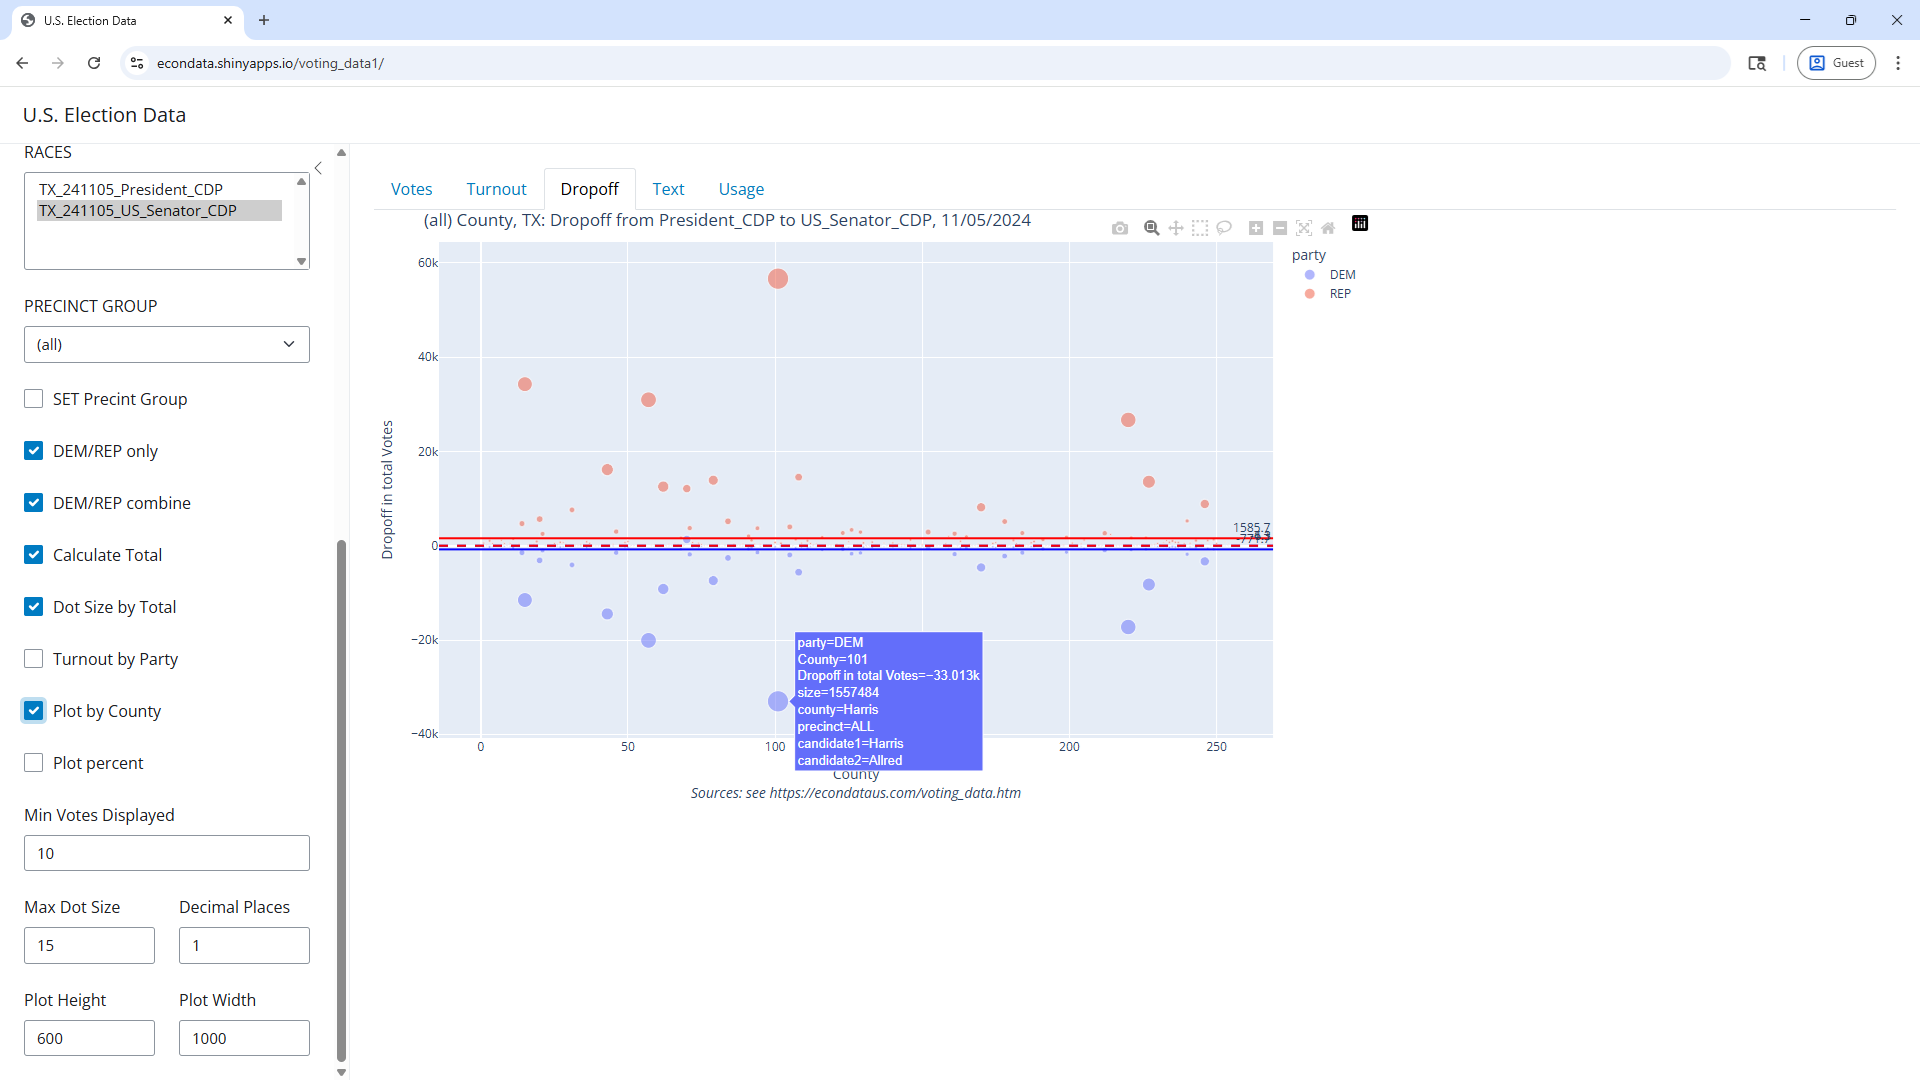Activate Lasso Select tool
1920x1080 pixels.
click(x=1224, y=228)
